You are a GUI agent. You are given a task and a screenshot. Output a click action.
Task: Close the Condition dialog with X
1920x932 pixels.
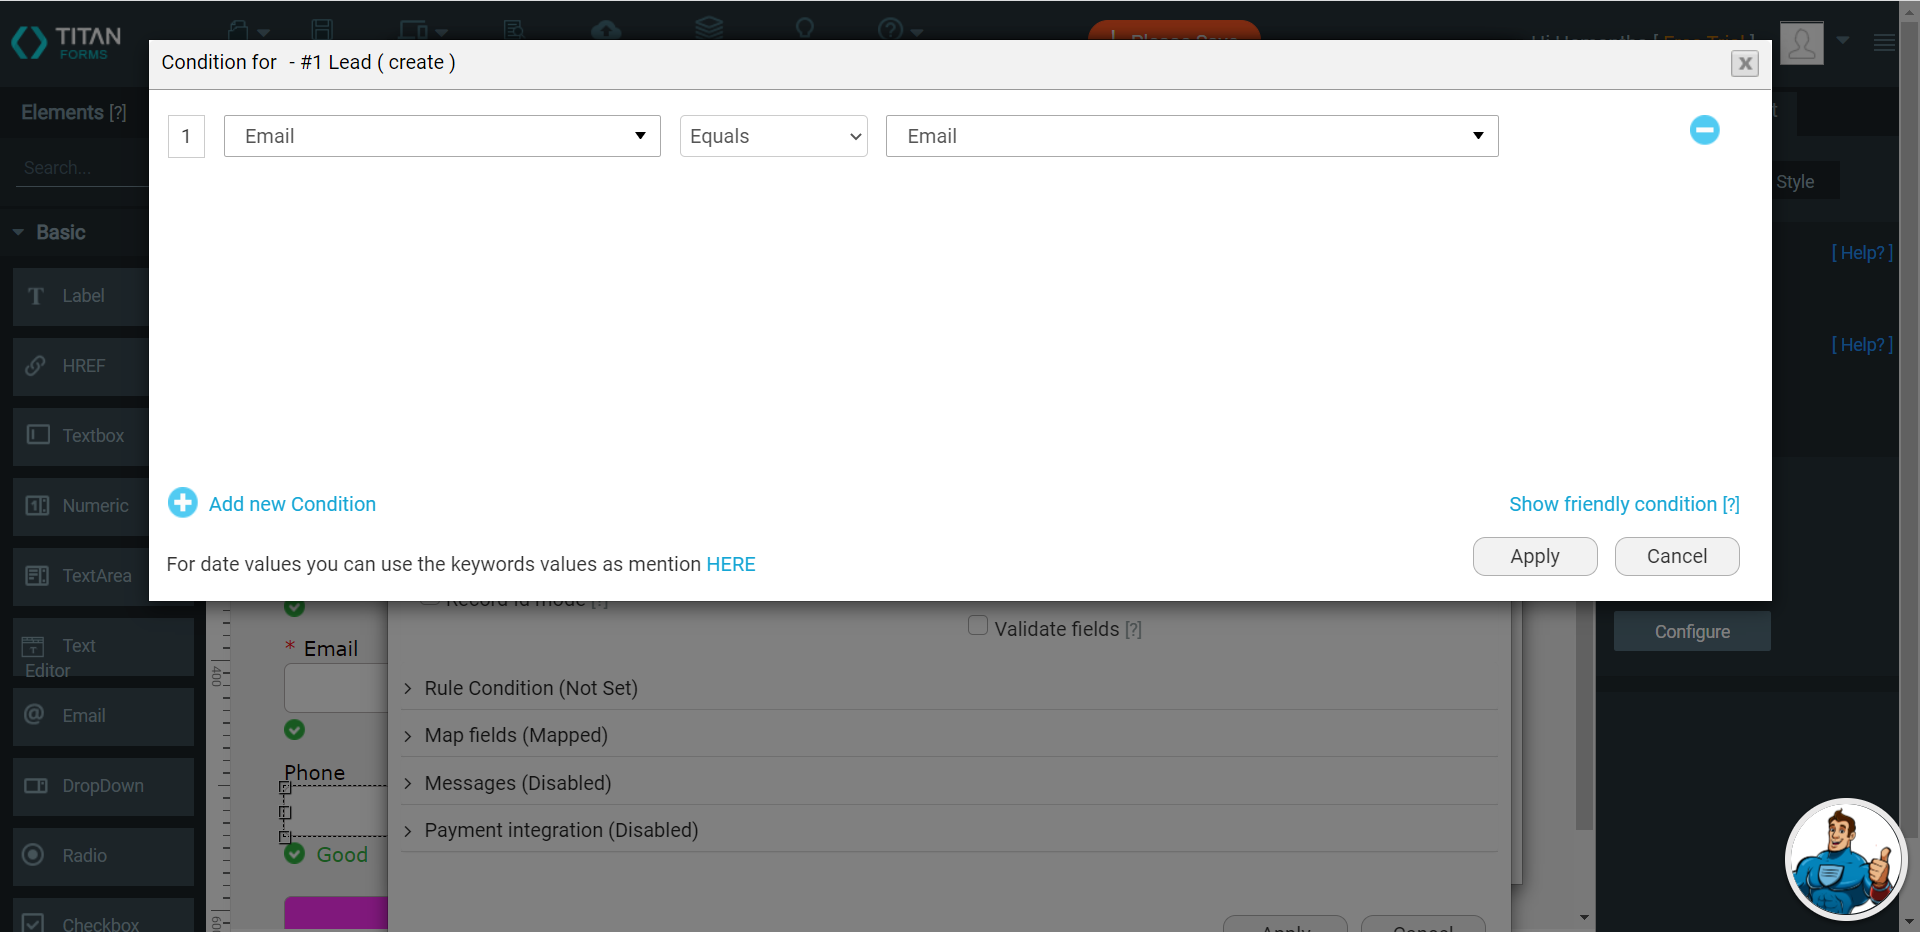[1744, 64]
